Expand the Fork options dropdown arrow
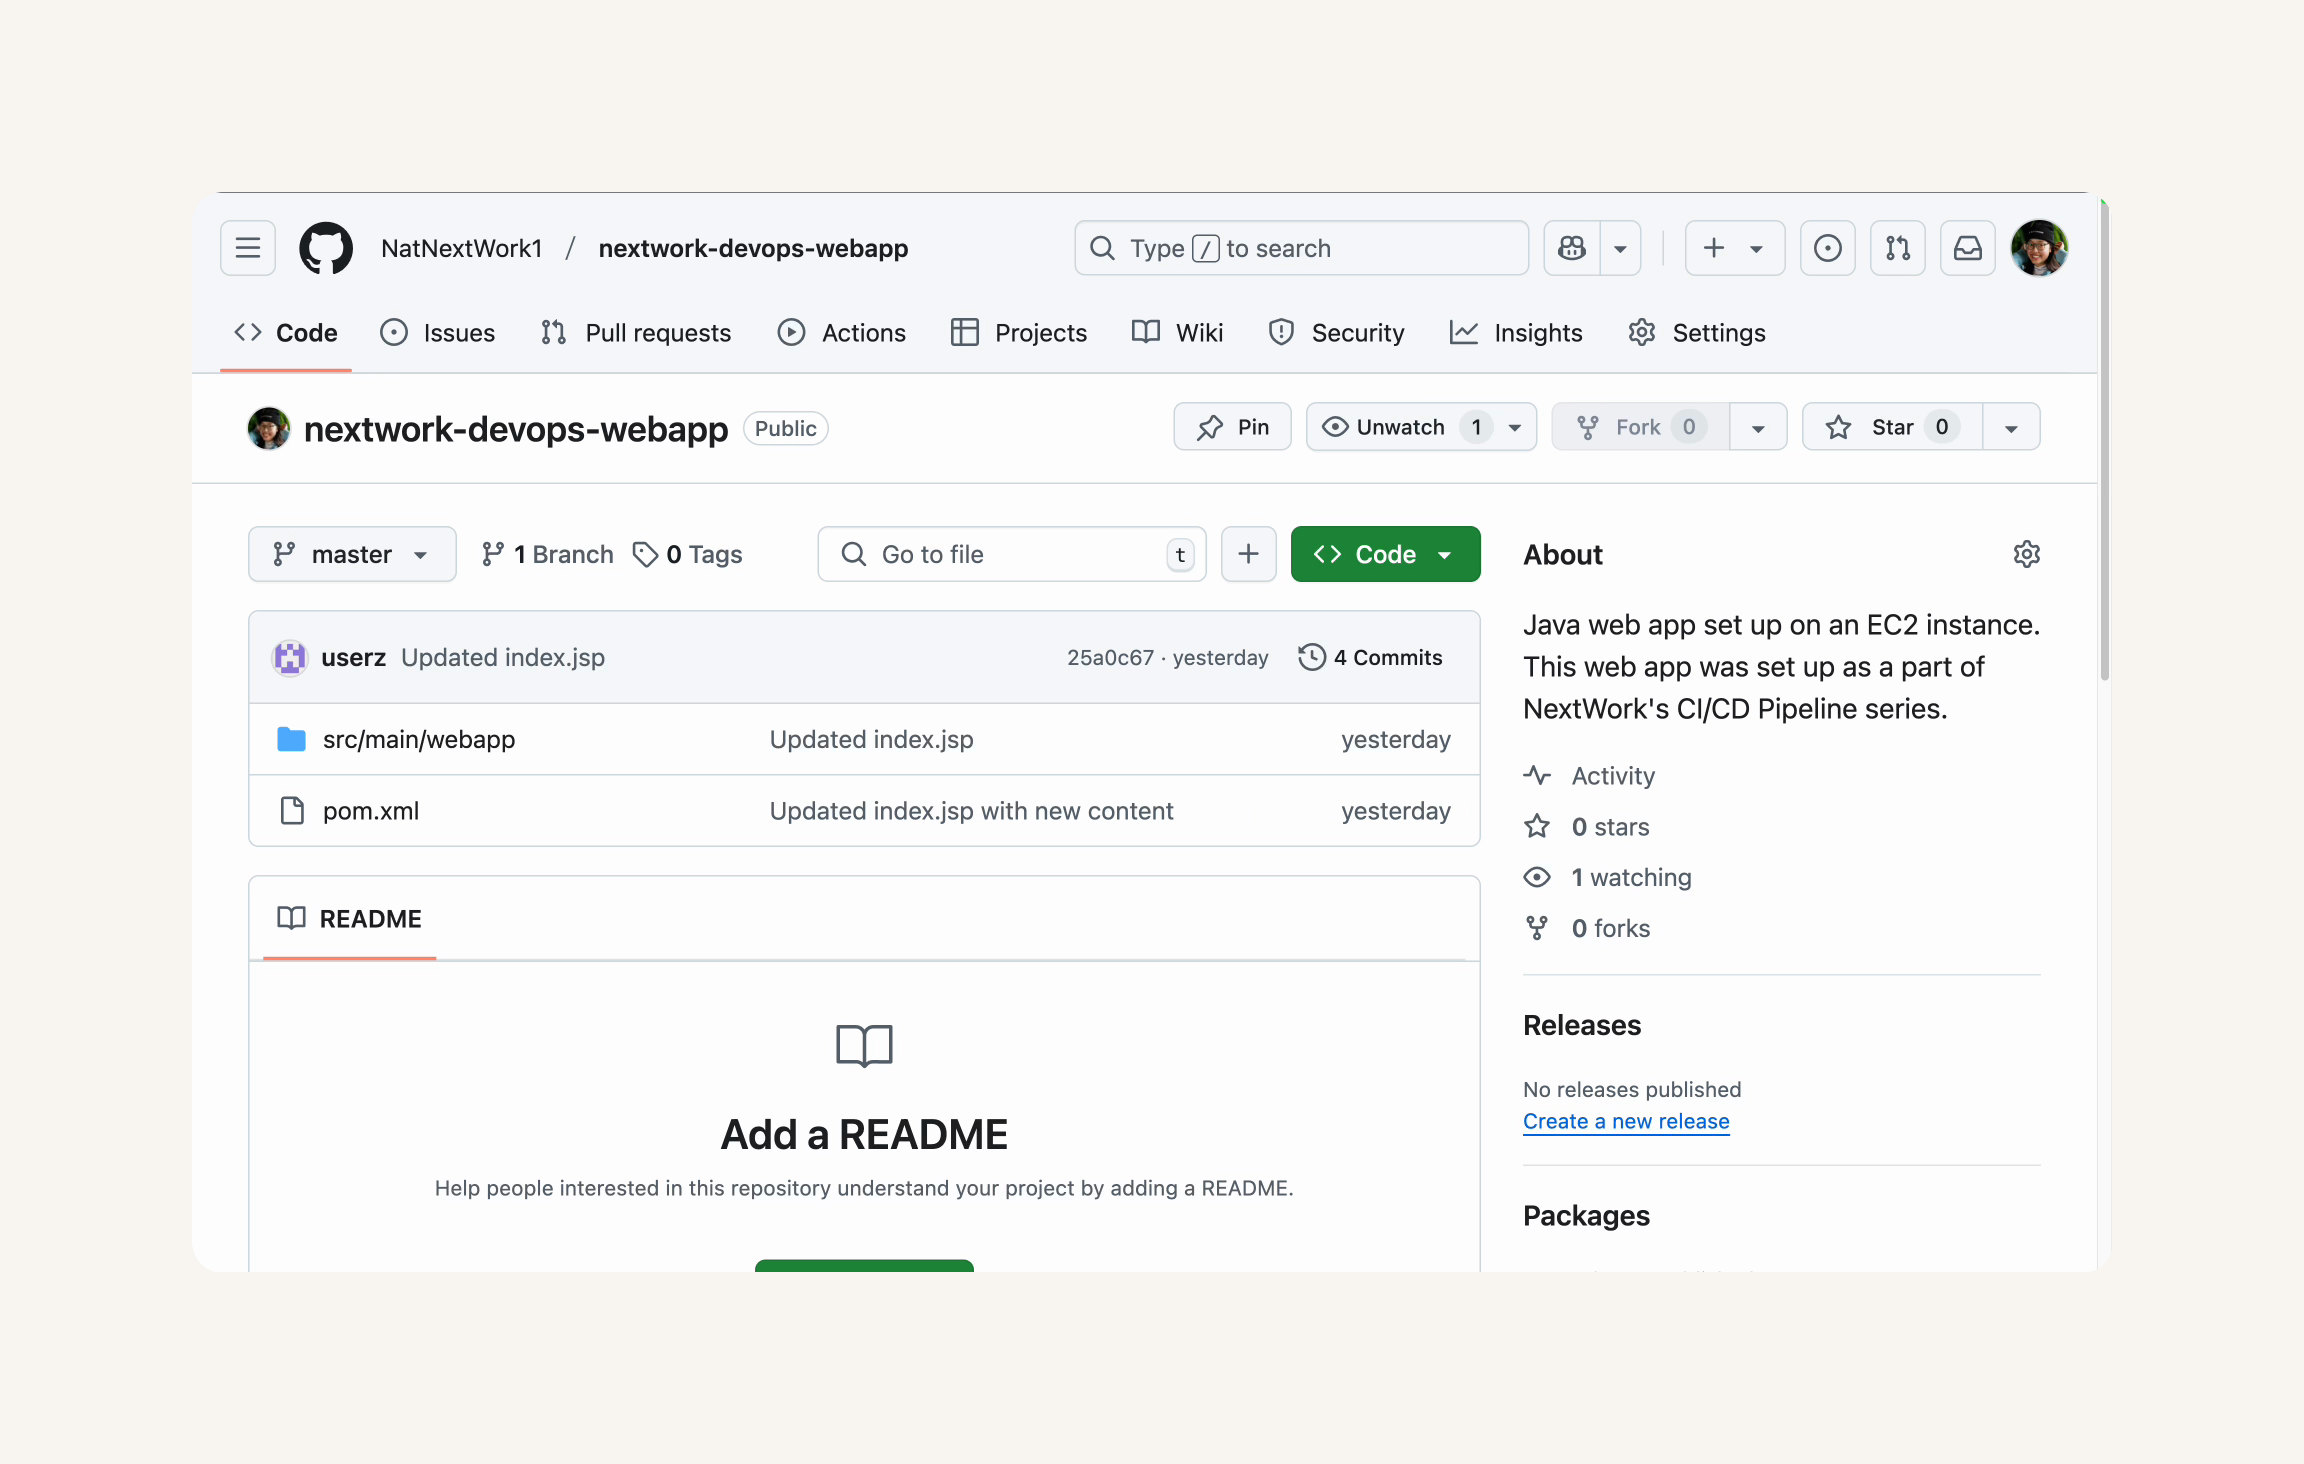Image resolution: width=2304 pixels, height=1464 pixels. point(1758,427)
